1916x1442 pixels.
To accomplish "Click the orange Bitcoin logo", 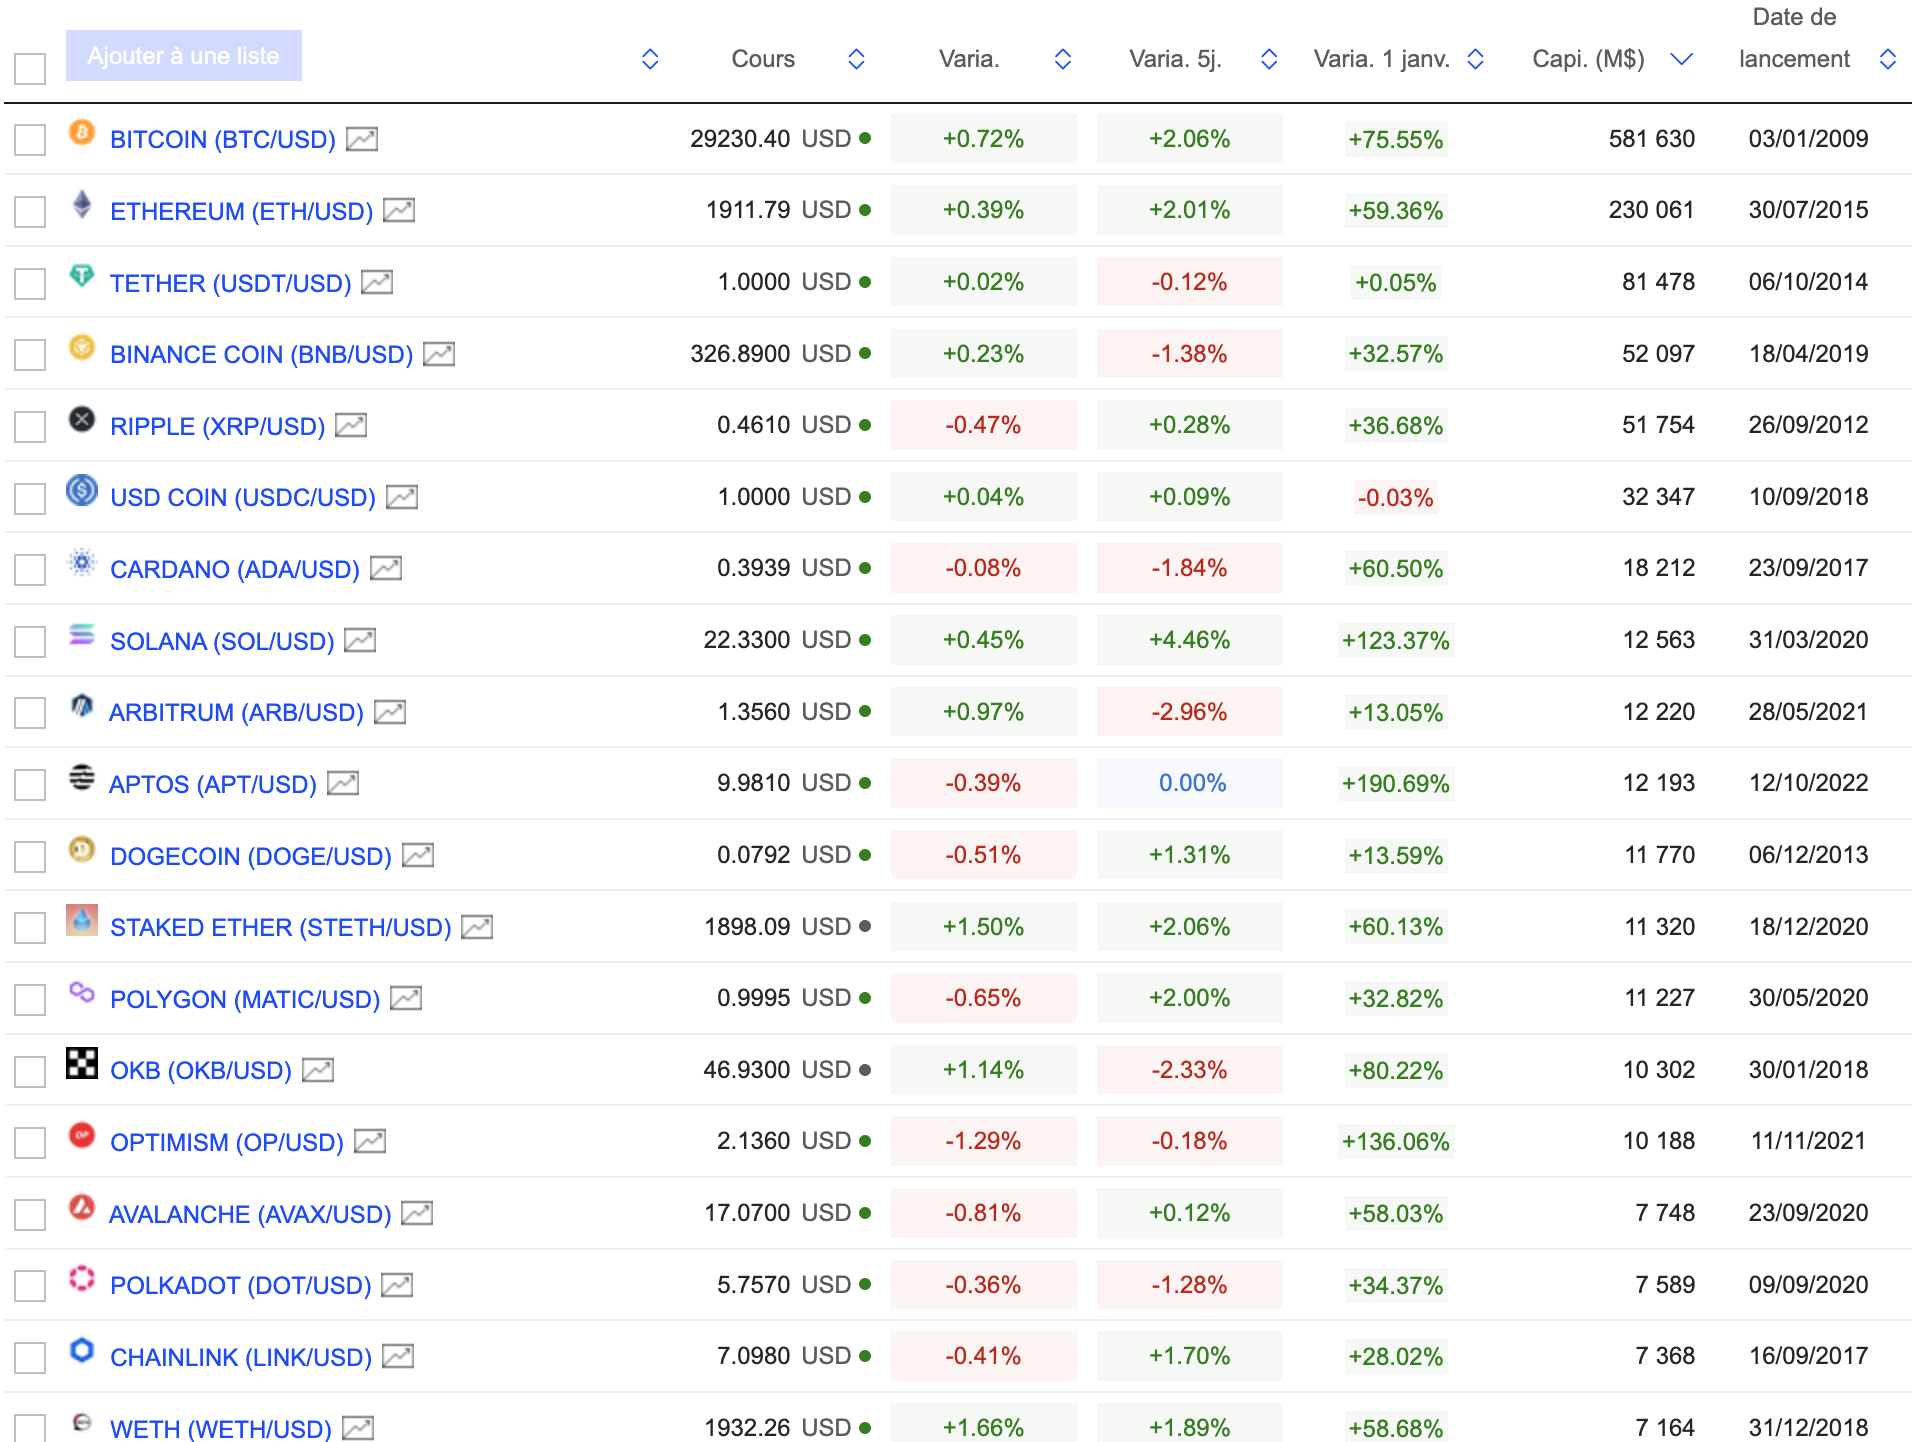I will coord(82,132).
